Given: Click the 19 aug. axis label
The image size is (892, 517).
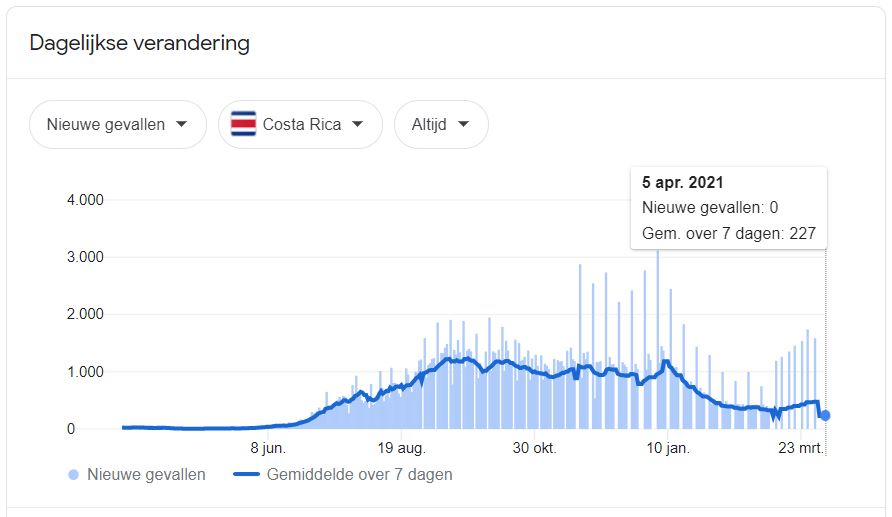Looking at the screenshot, I should [x=401, y=448].
